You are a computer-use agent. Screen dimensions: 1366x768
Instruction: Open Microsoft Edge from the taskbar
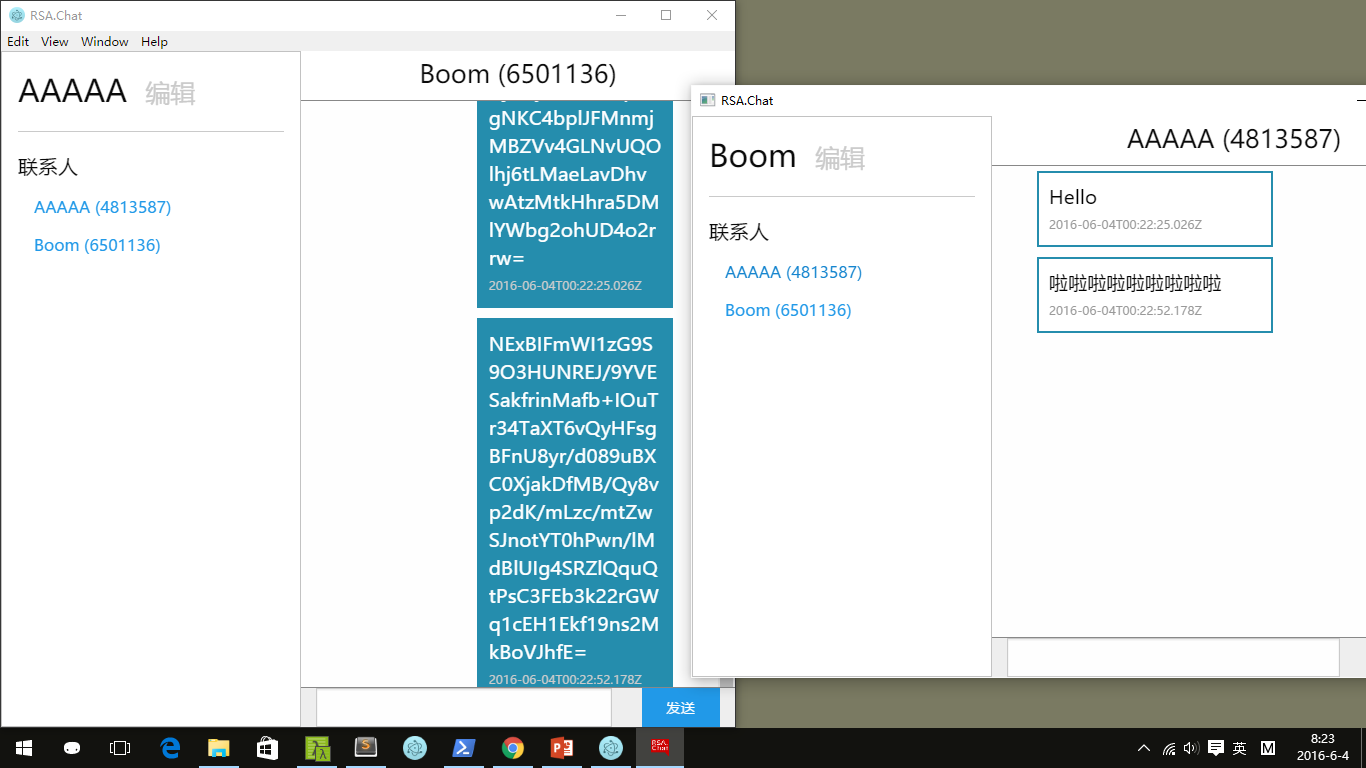(170, 747)
